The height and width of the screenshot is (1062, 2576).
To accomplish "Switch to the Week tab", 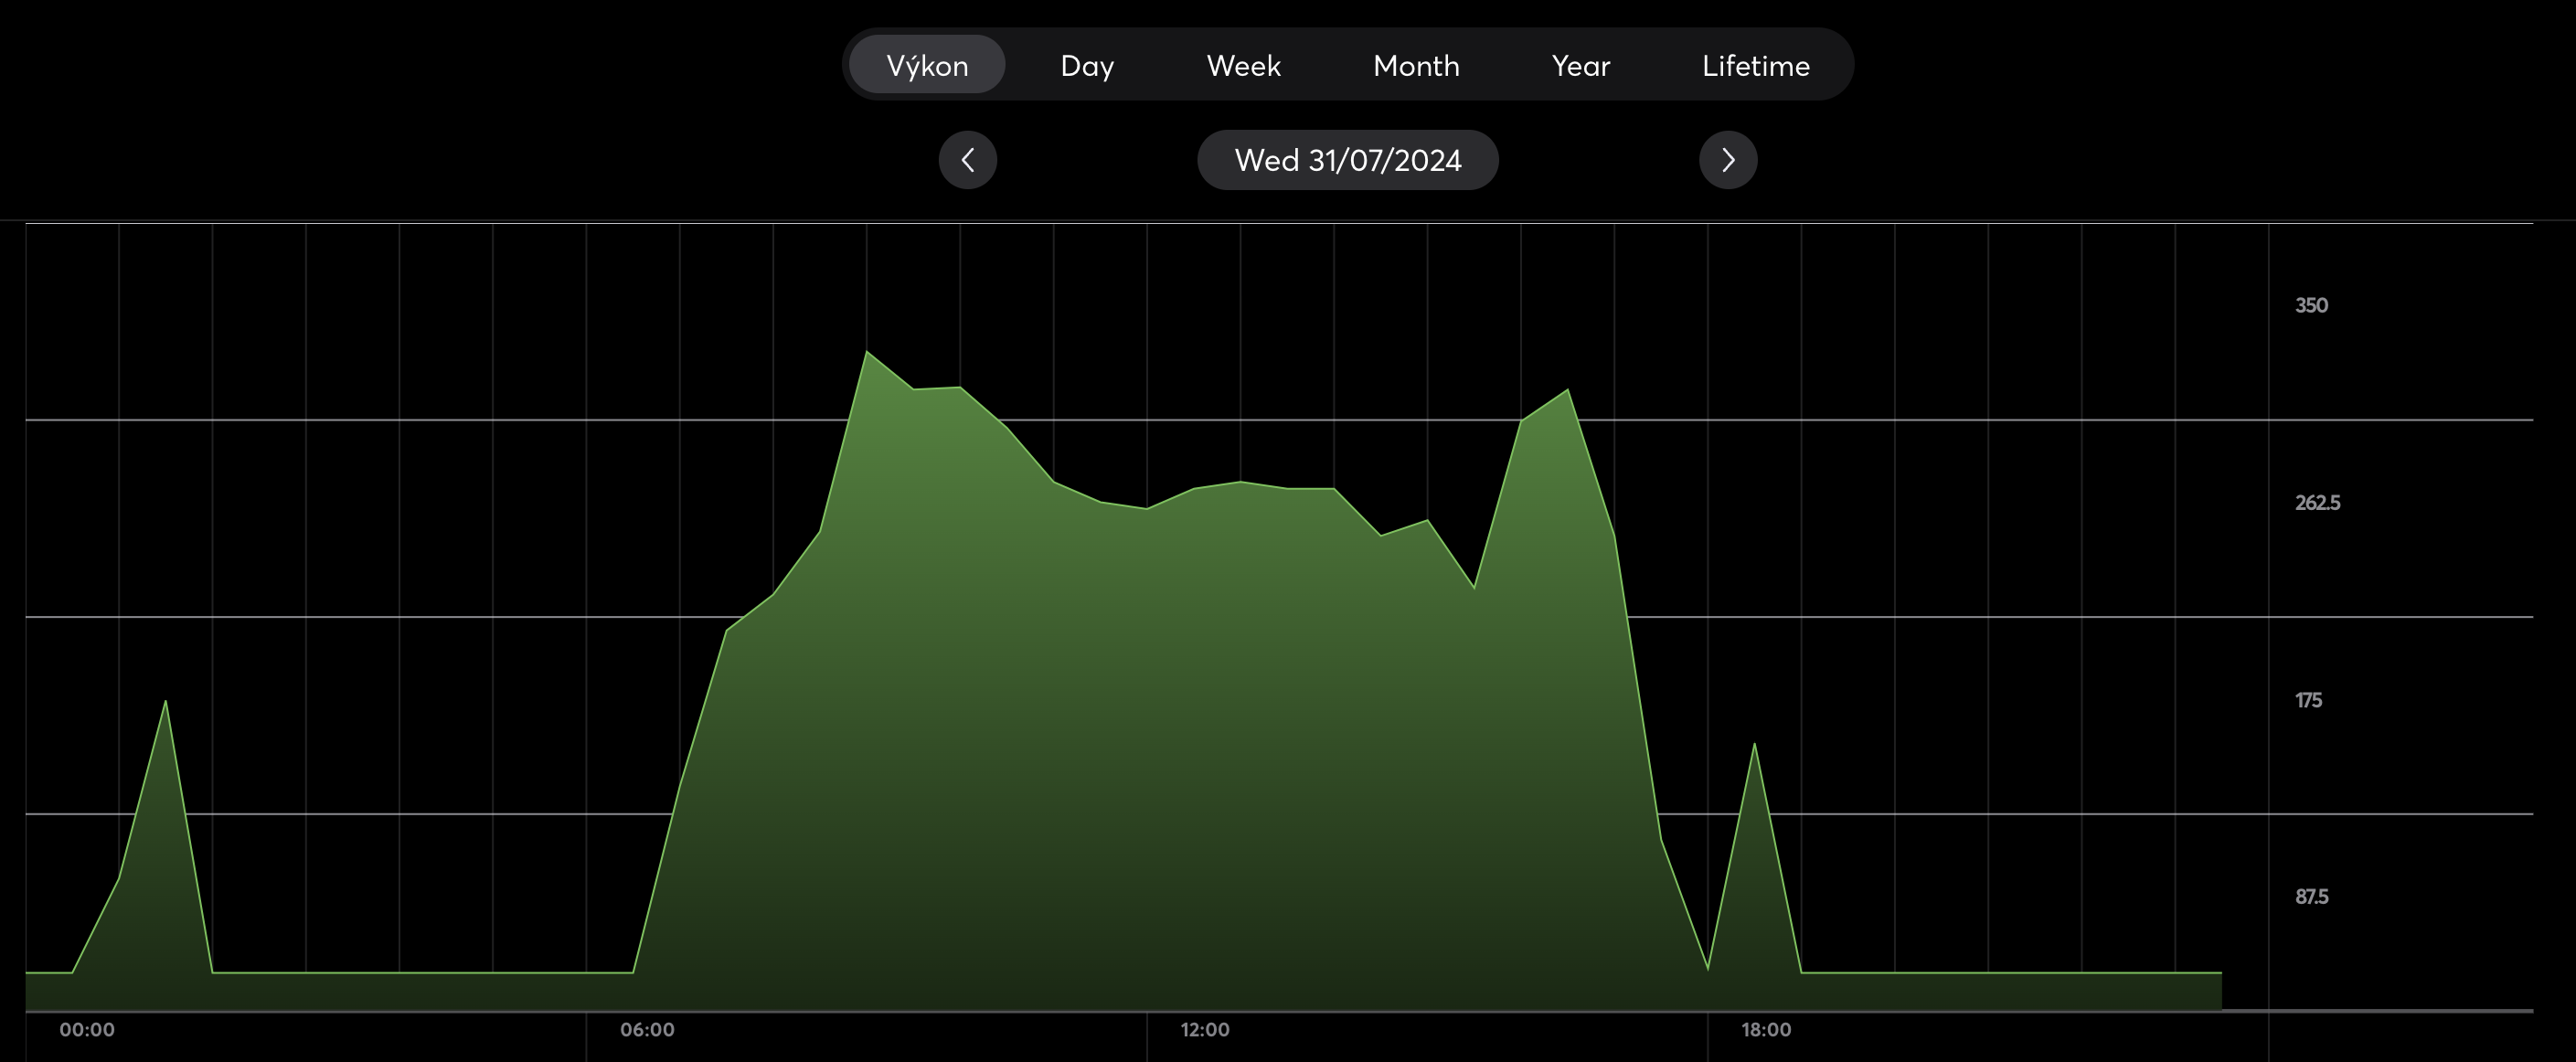I will click(1243, 65).
